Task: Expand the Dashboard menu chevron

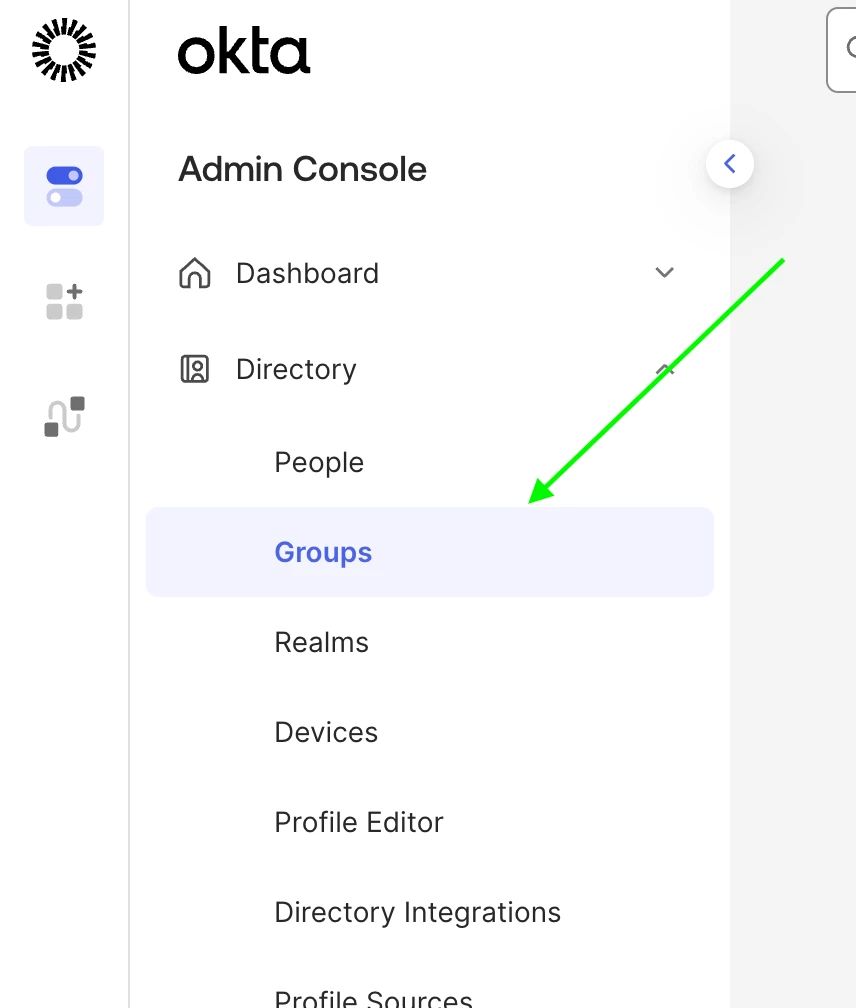Action: pyautogui.click(x=664, y=273)
